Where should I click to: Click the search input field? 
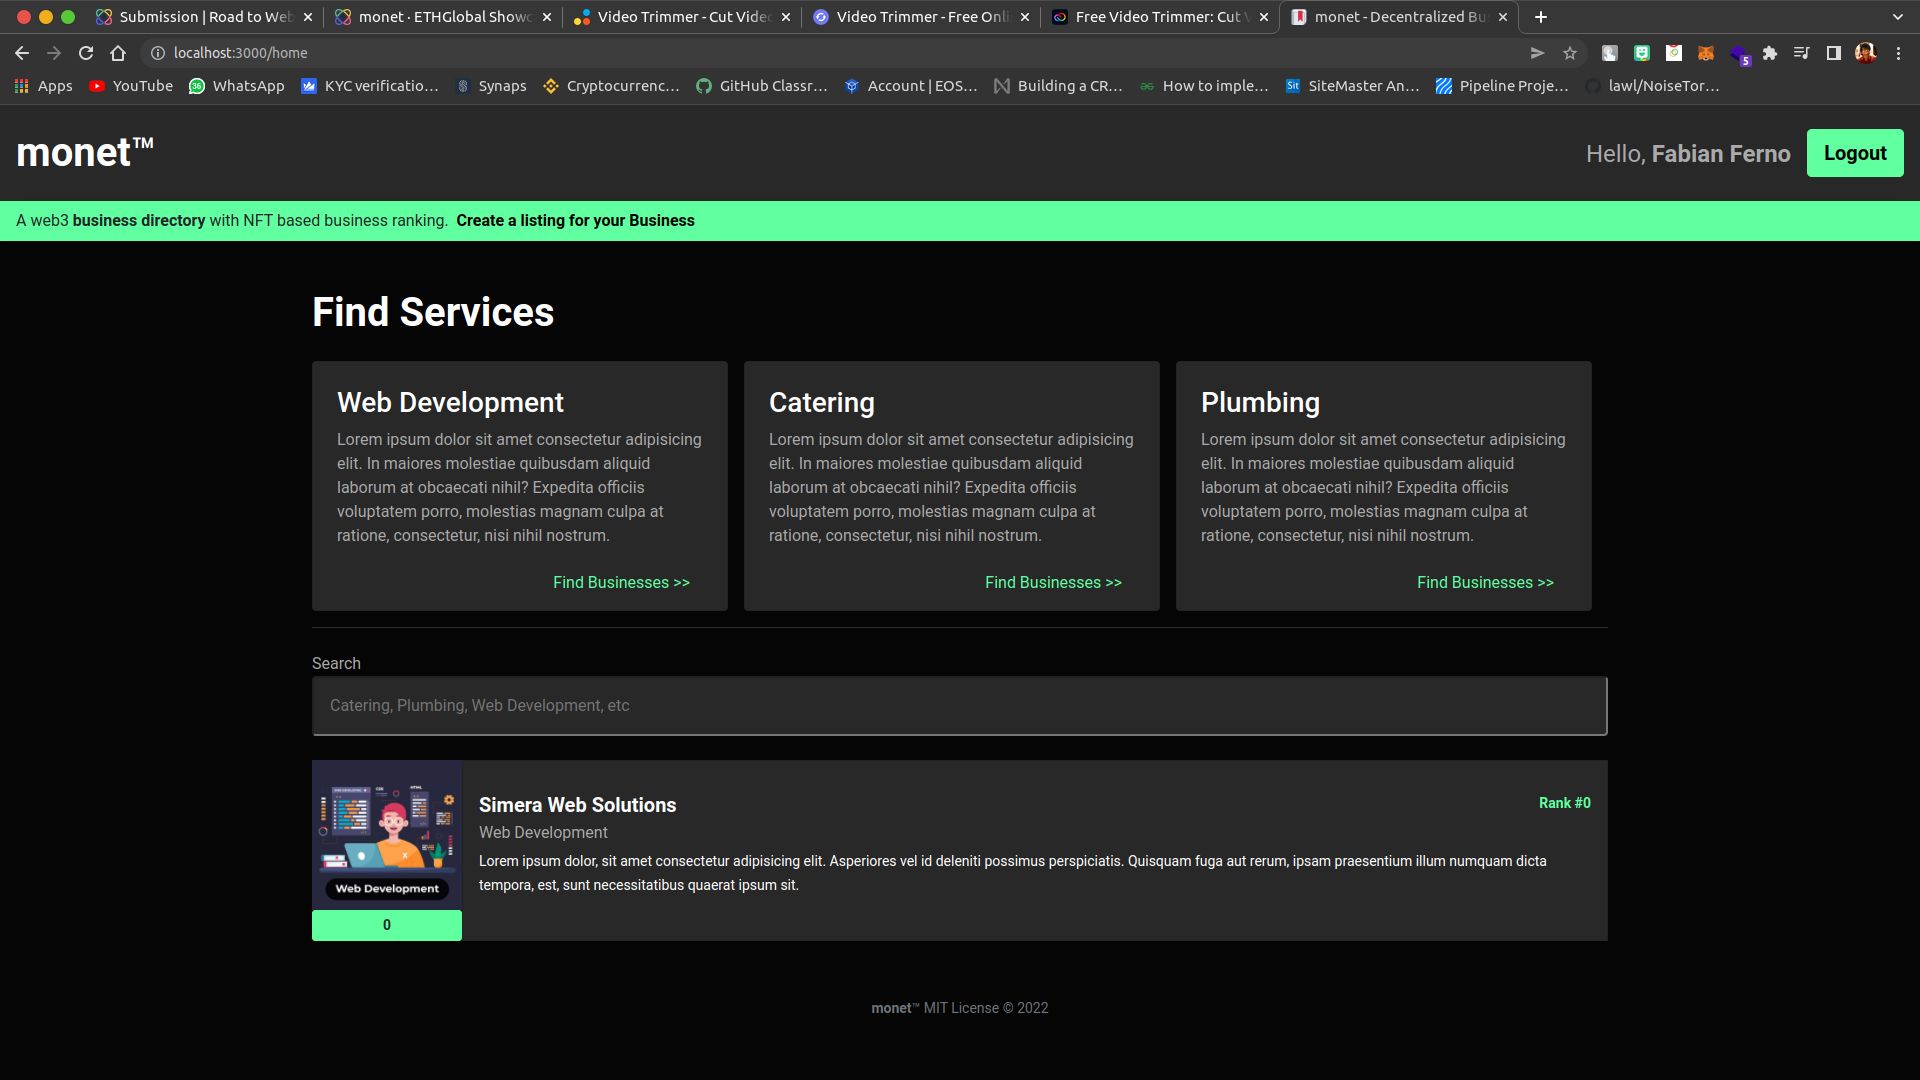coord(960,705)
